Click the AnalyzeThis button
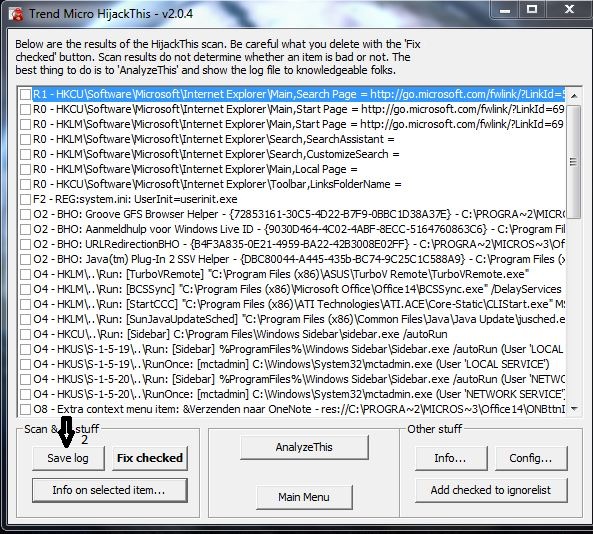 tap(304, 447)
